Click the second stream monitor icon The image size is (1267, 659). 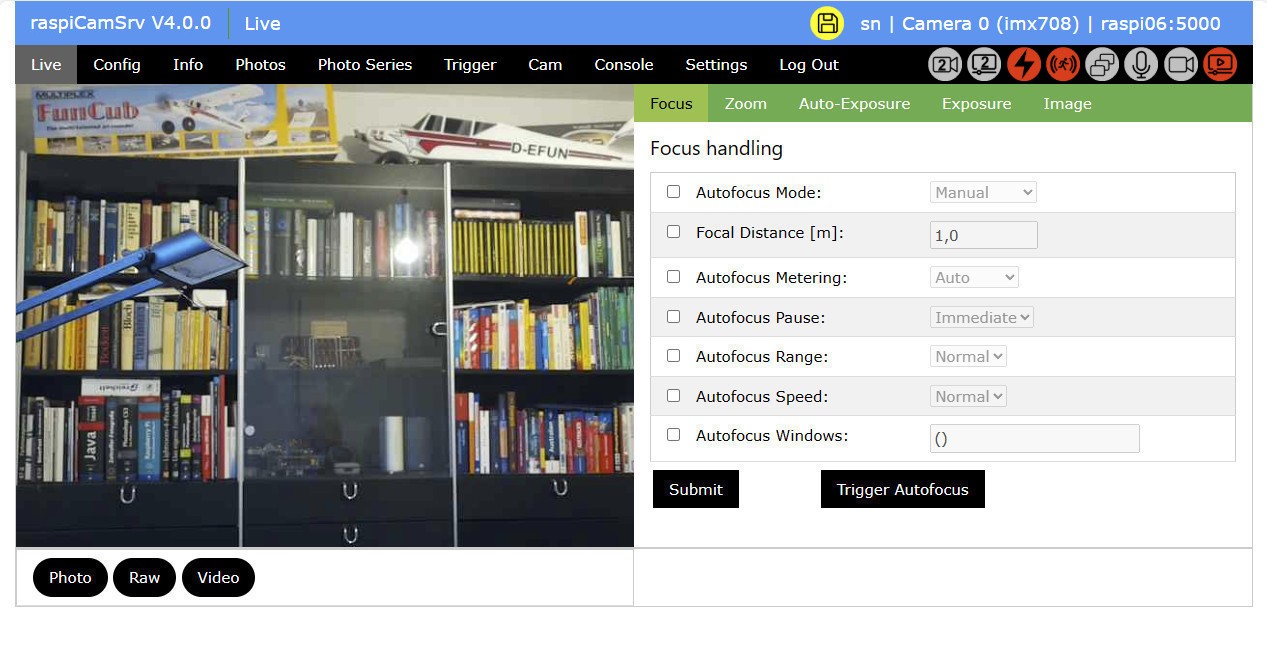[984, 65]
